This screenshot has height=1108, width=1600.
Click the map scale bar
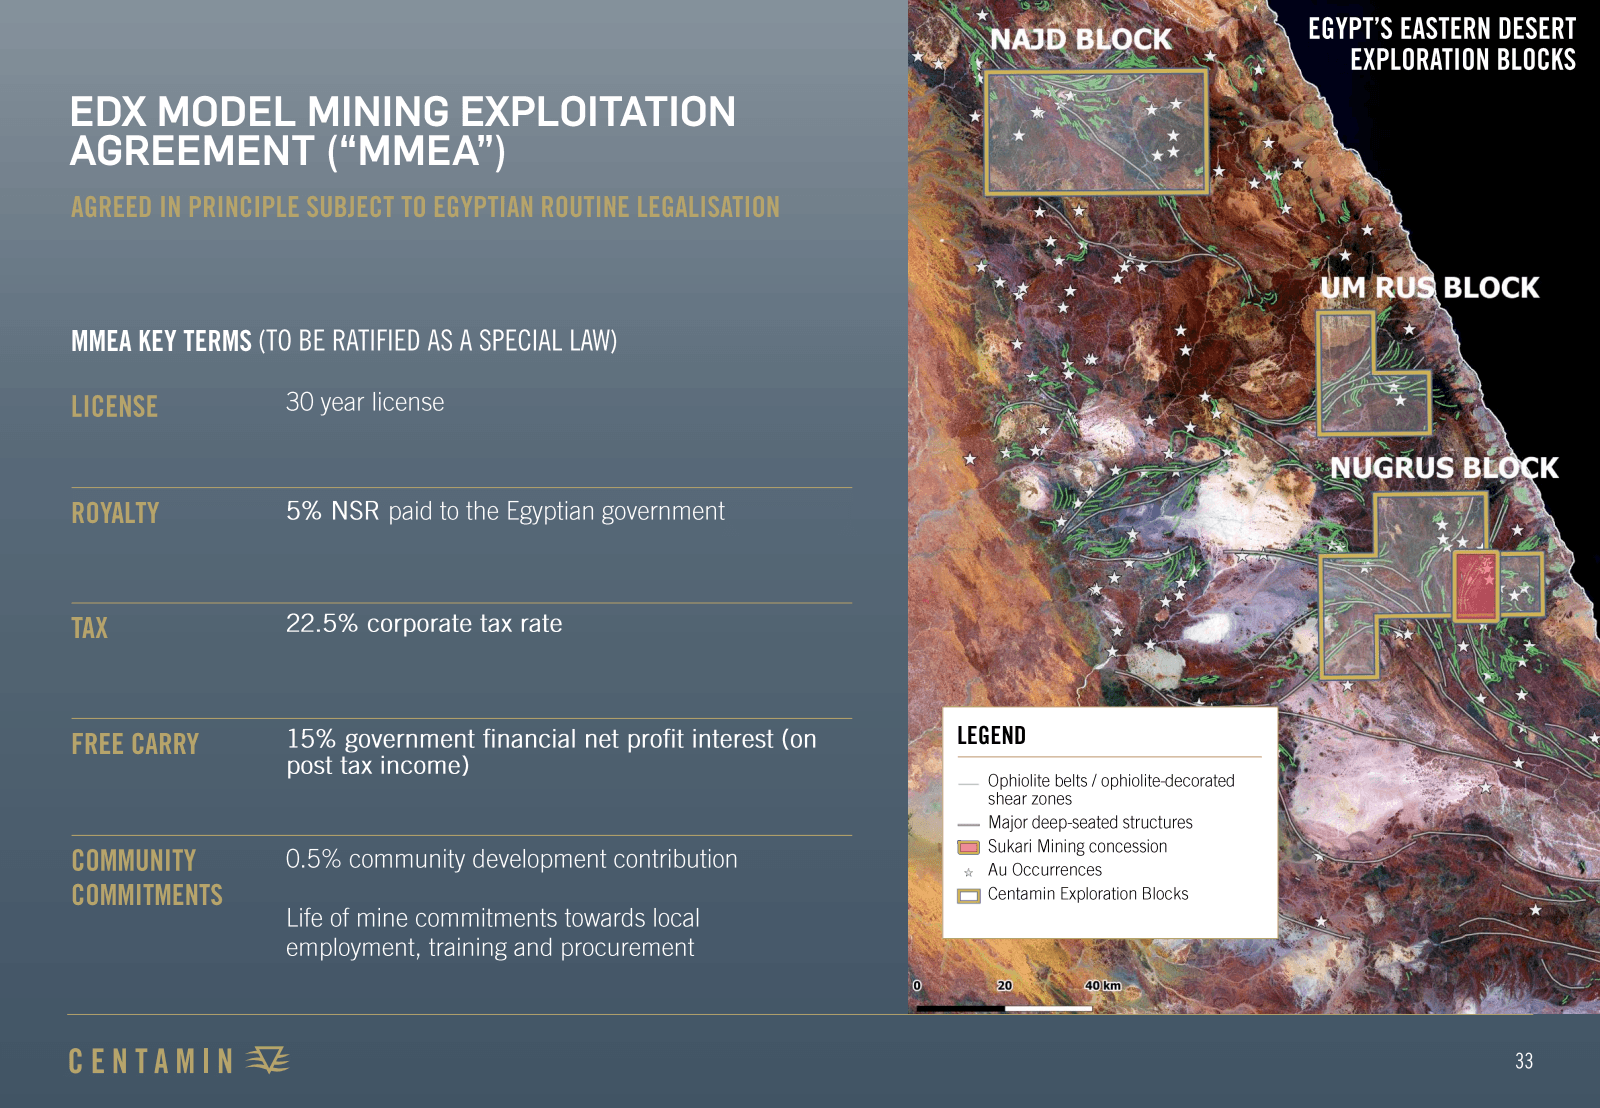point(1004,1008)
